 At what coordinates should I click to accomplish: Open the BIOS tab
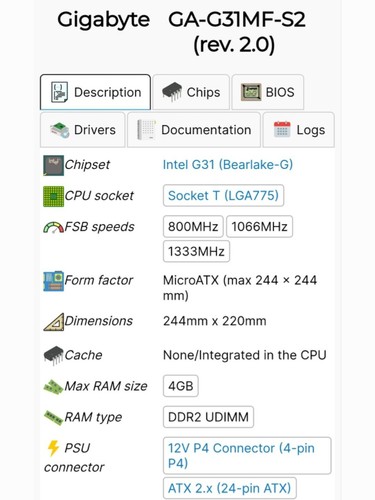coord(268,92)
